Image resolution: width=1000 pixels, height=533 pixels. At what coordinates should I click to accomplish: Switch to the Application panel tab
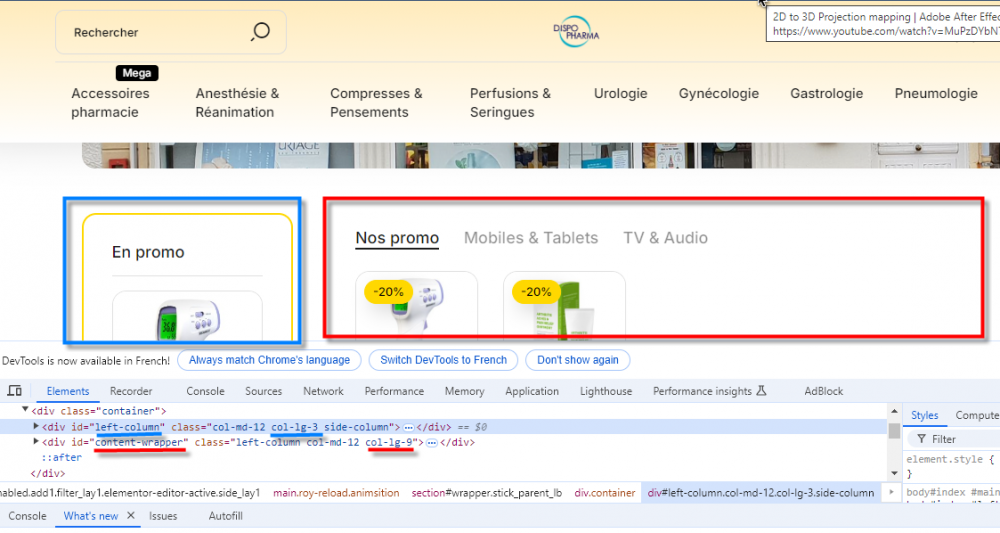tap(532, 391)
